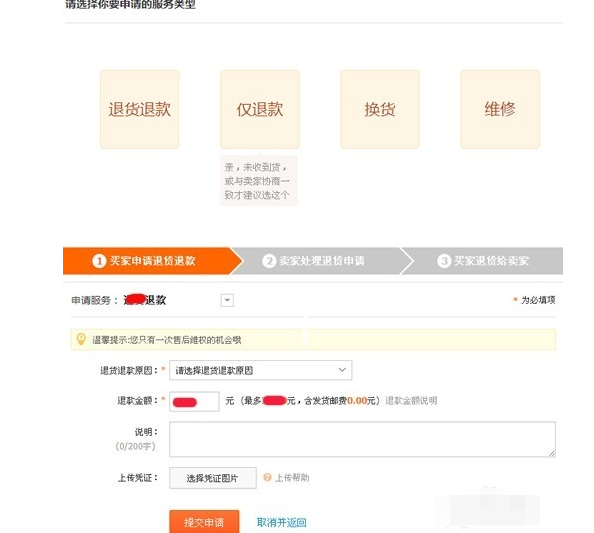Viewport: 594px width, 533px height.
Task: Pick the 换货 exchange option card
Action: [380, 109]
